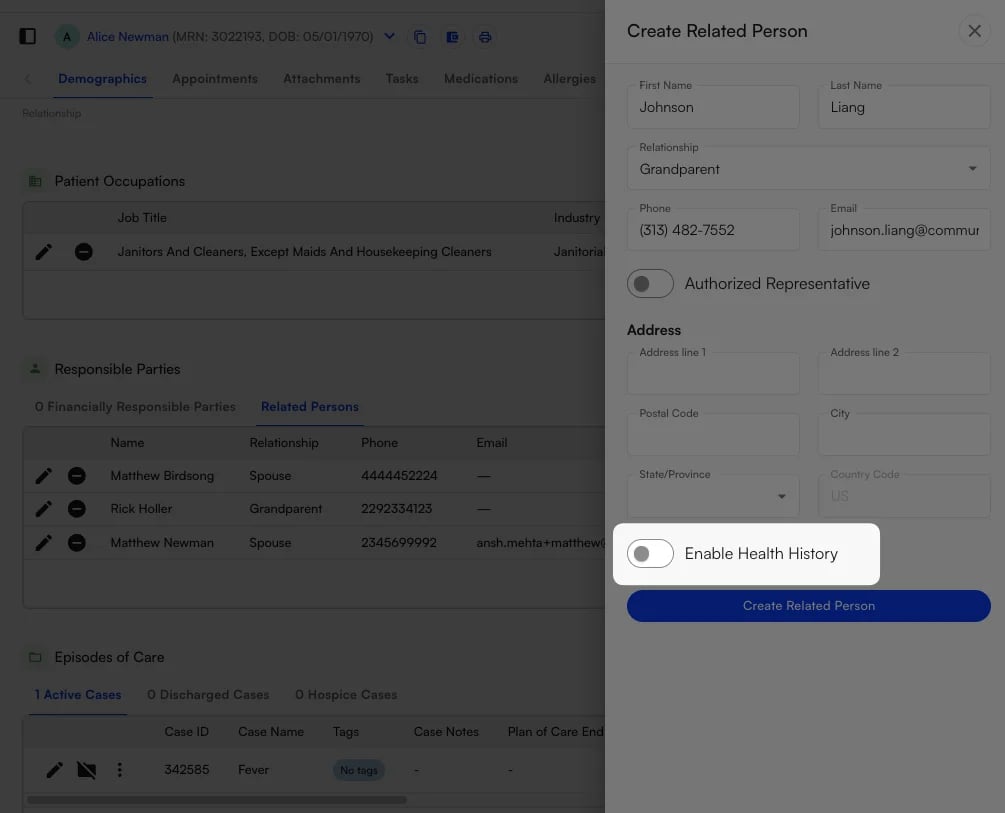Open the Allergies tab
This screenshot has width=1005, height=813.
570,79
